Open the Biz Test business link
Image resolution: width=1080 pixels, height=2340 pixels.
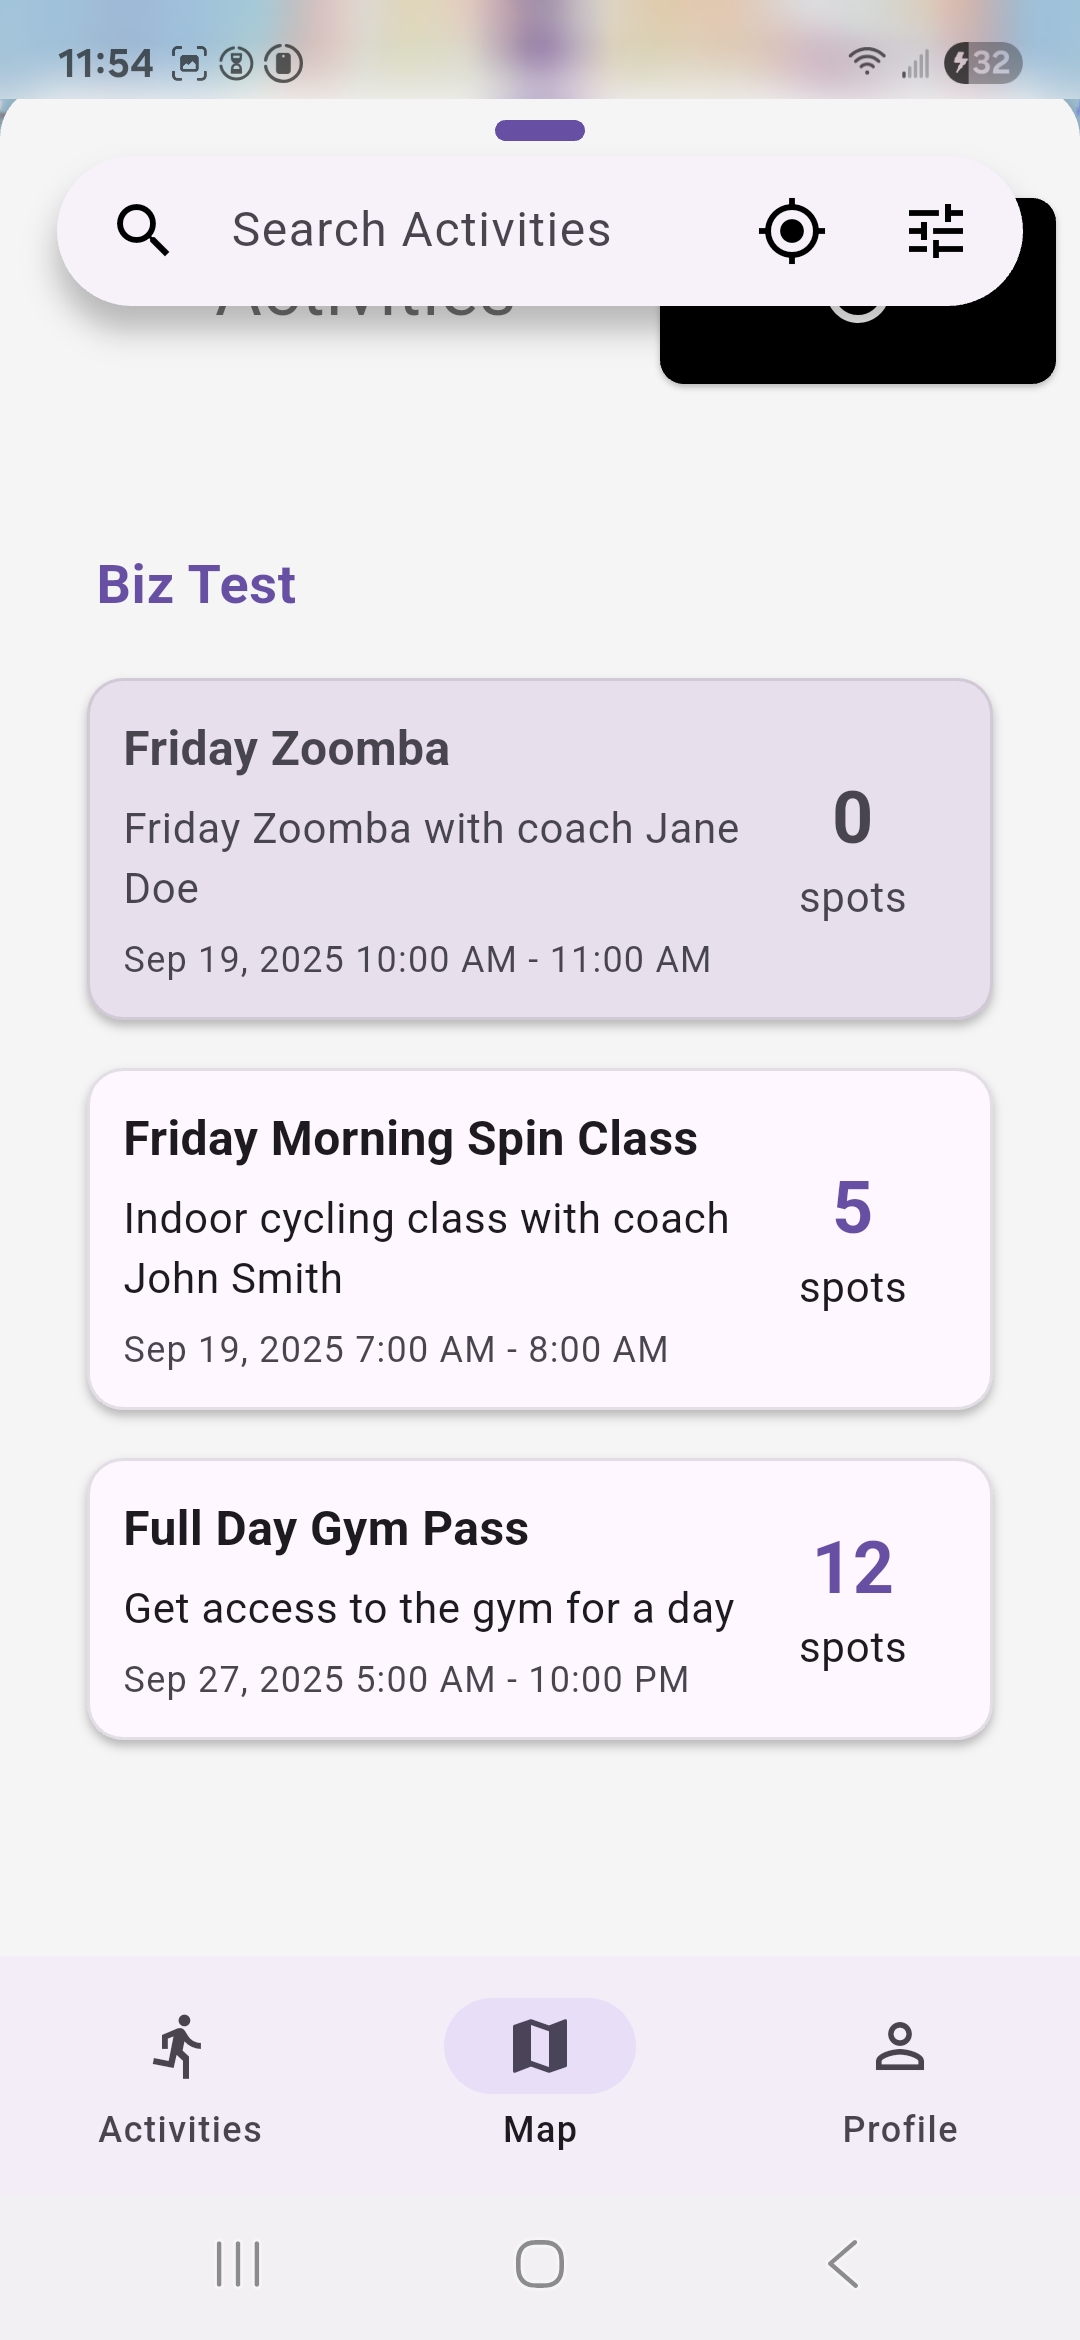(x=196, y=585)
